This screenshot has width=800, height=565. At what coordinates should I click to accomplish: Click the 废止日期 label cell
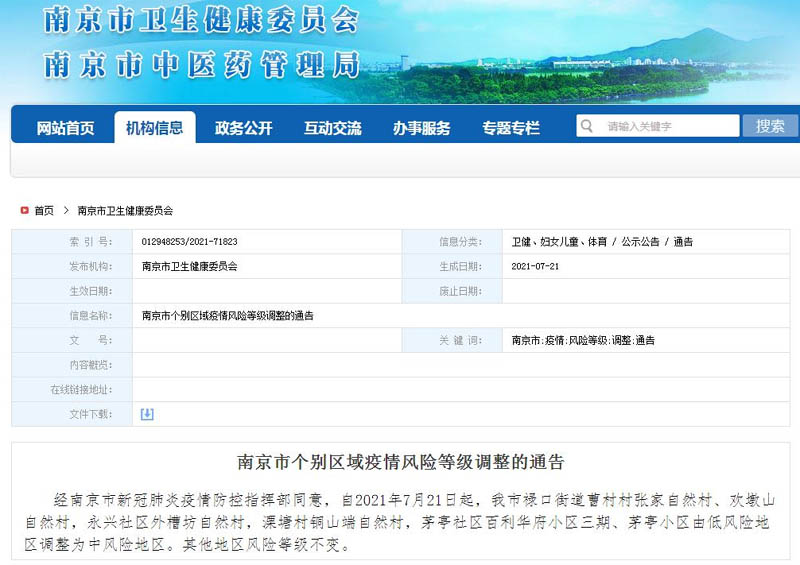(452, 291)
